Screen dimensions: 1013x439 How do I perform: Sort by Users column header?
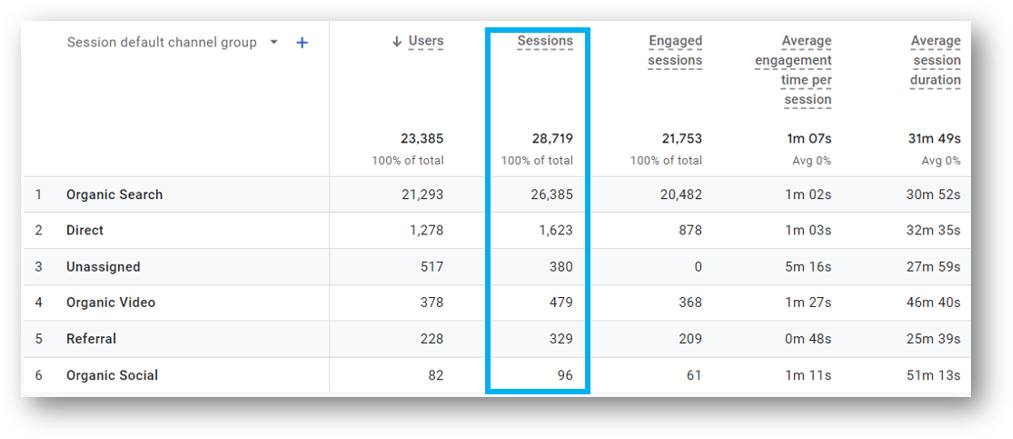426,41
